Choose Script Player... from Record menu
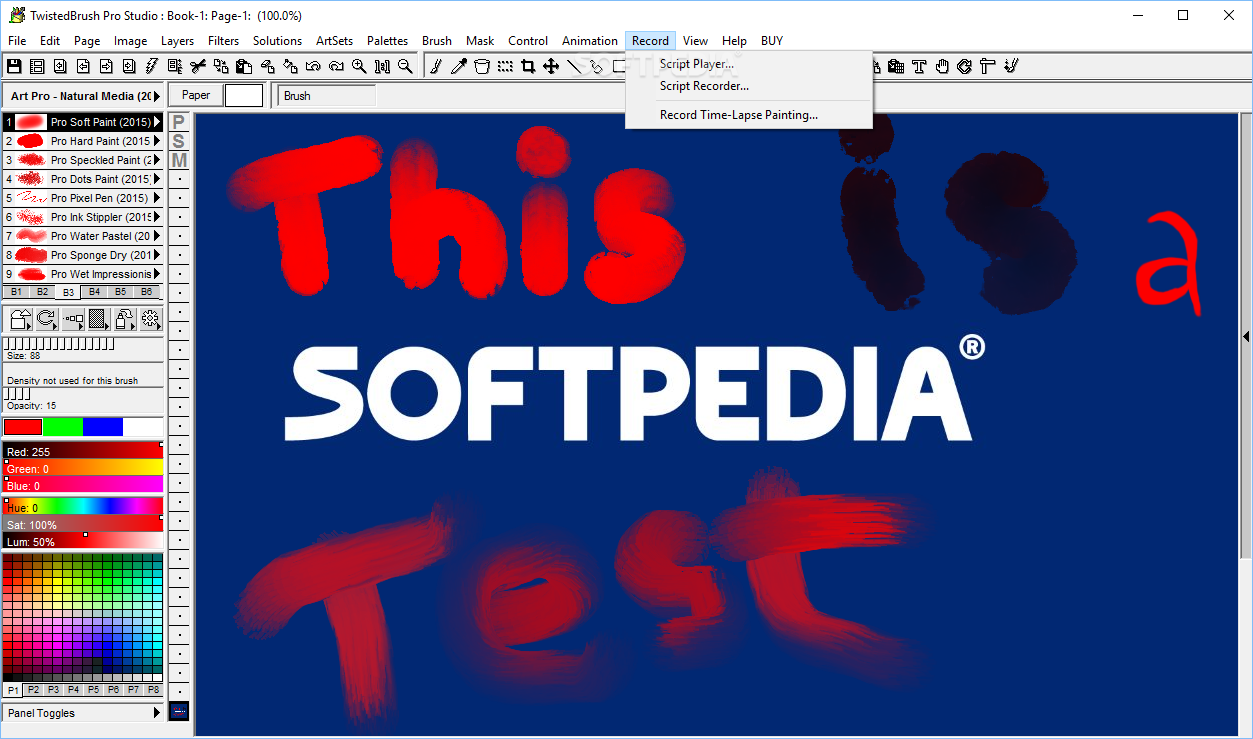 [x=696, y=64]
